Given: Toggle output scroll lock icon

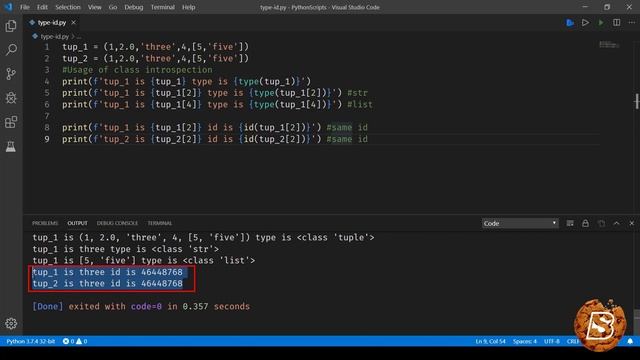Looking at the screenshot, I should (x=585, y=223).
